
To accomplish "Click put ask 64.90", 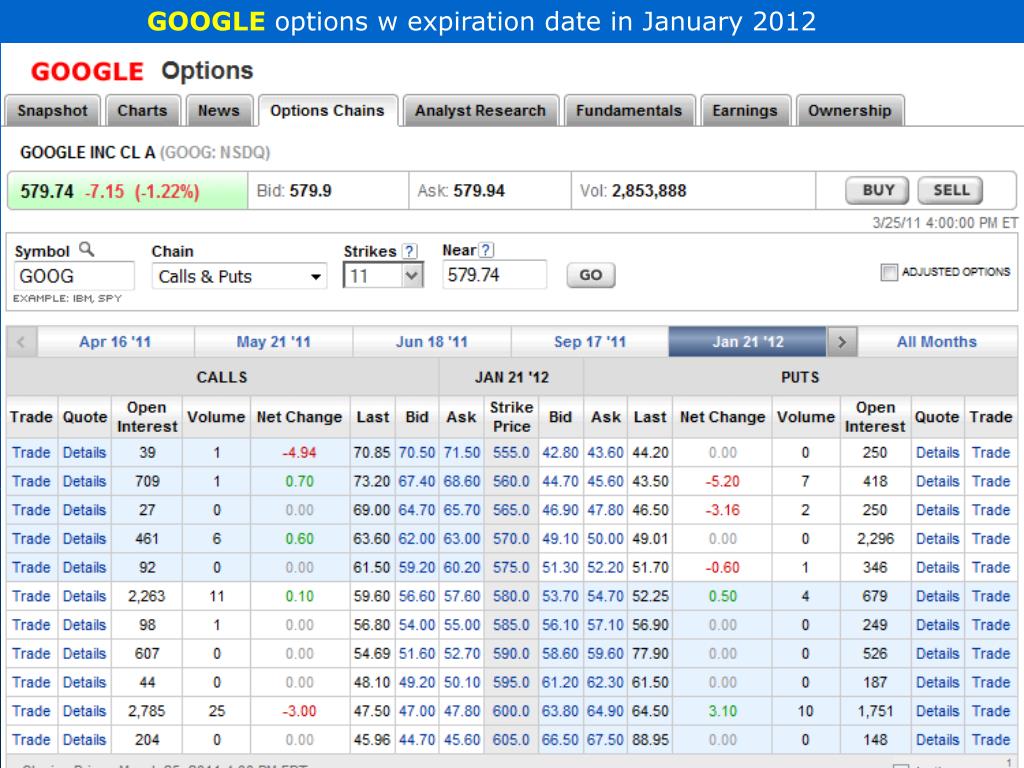I will click(x=605, y=711).
